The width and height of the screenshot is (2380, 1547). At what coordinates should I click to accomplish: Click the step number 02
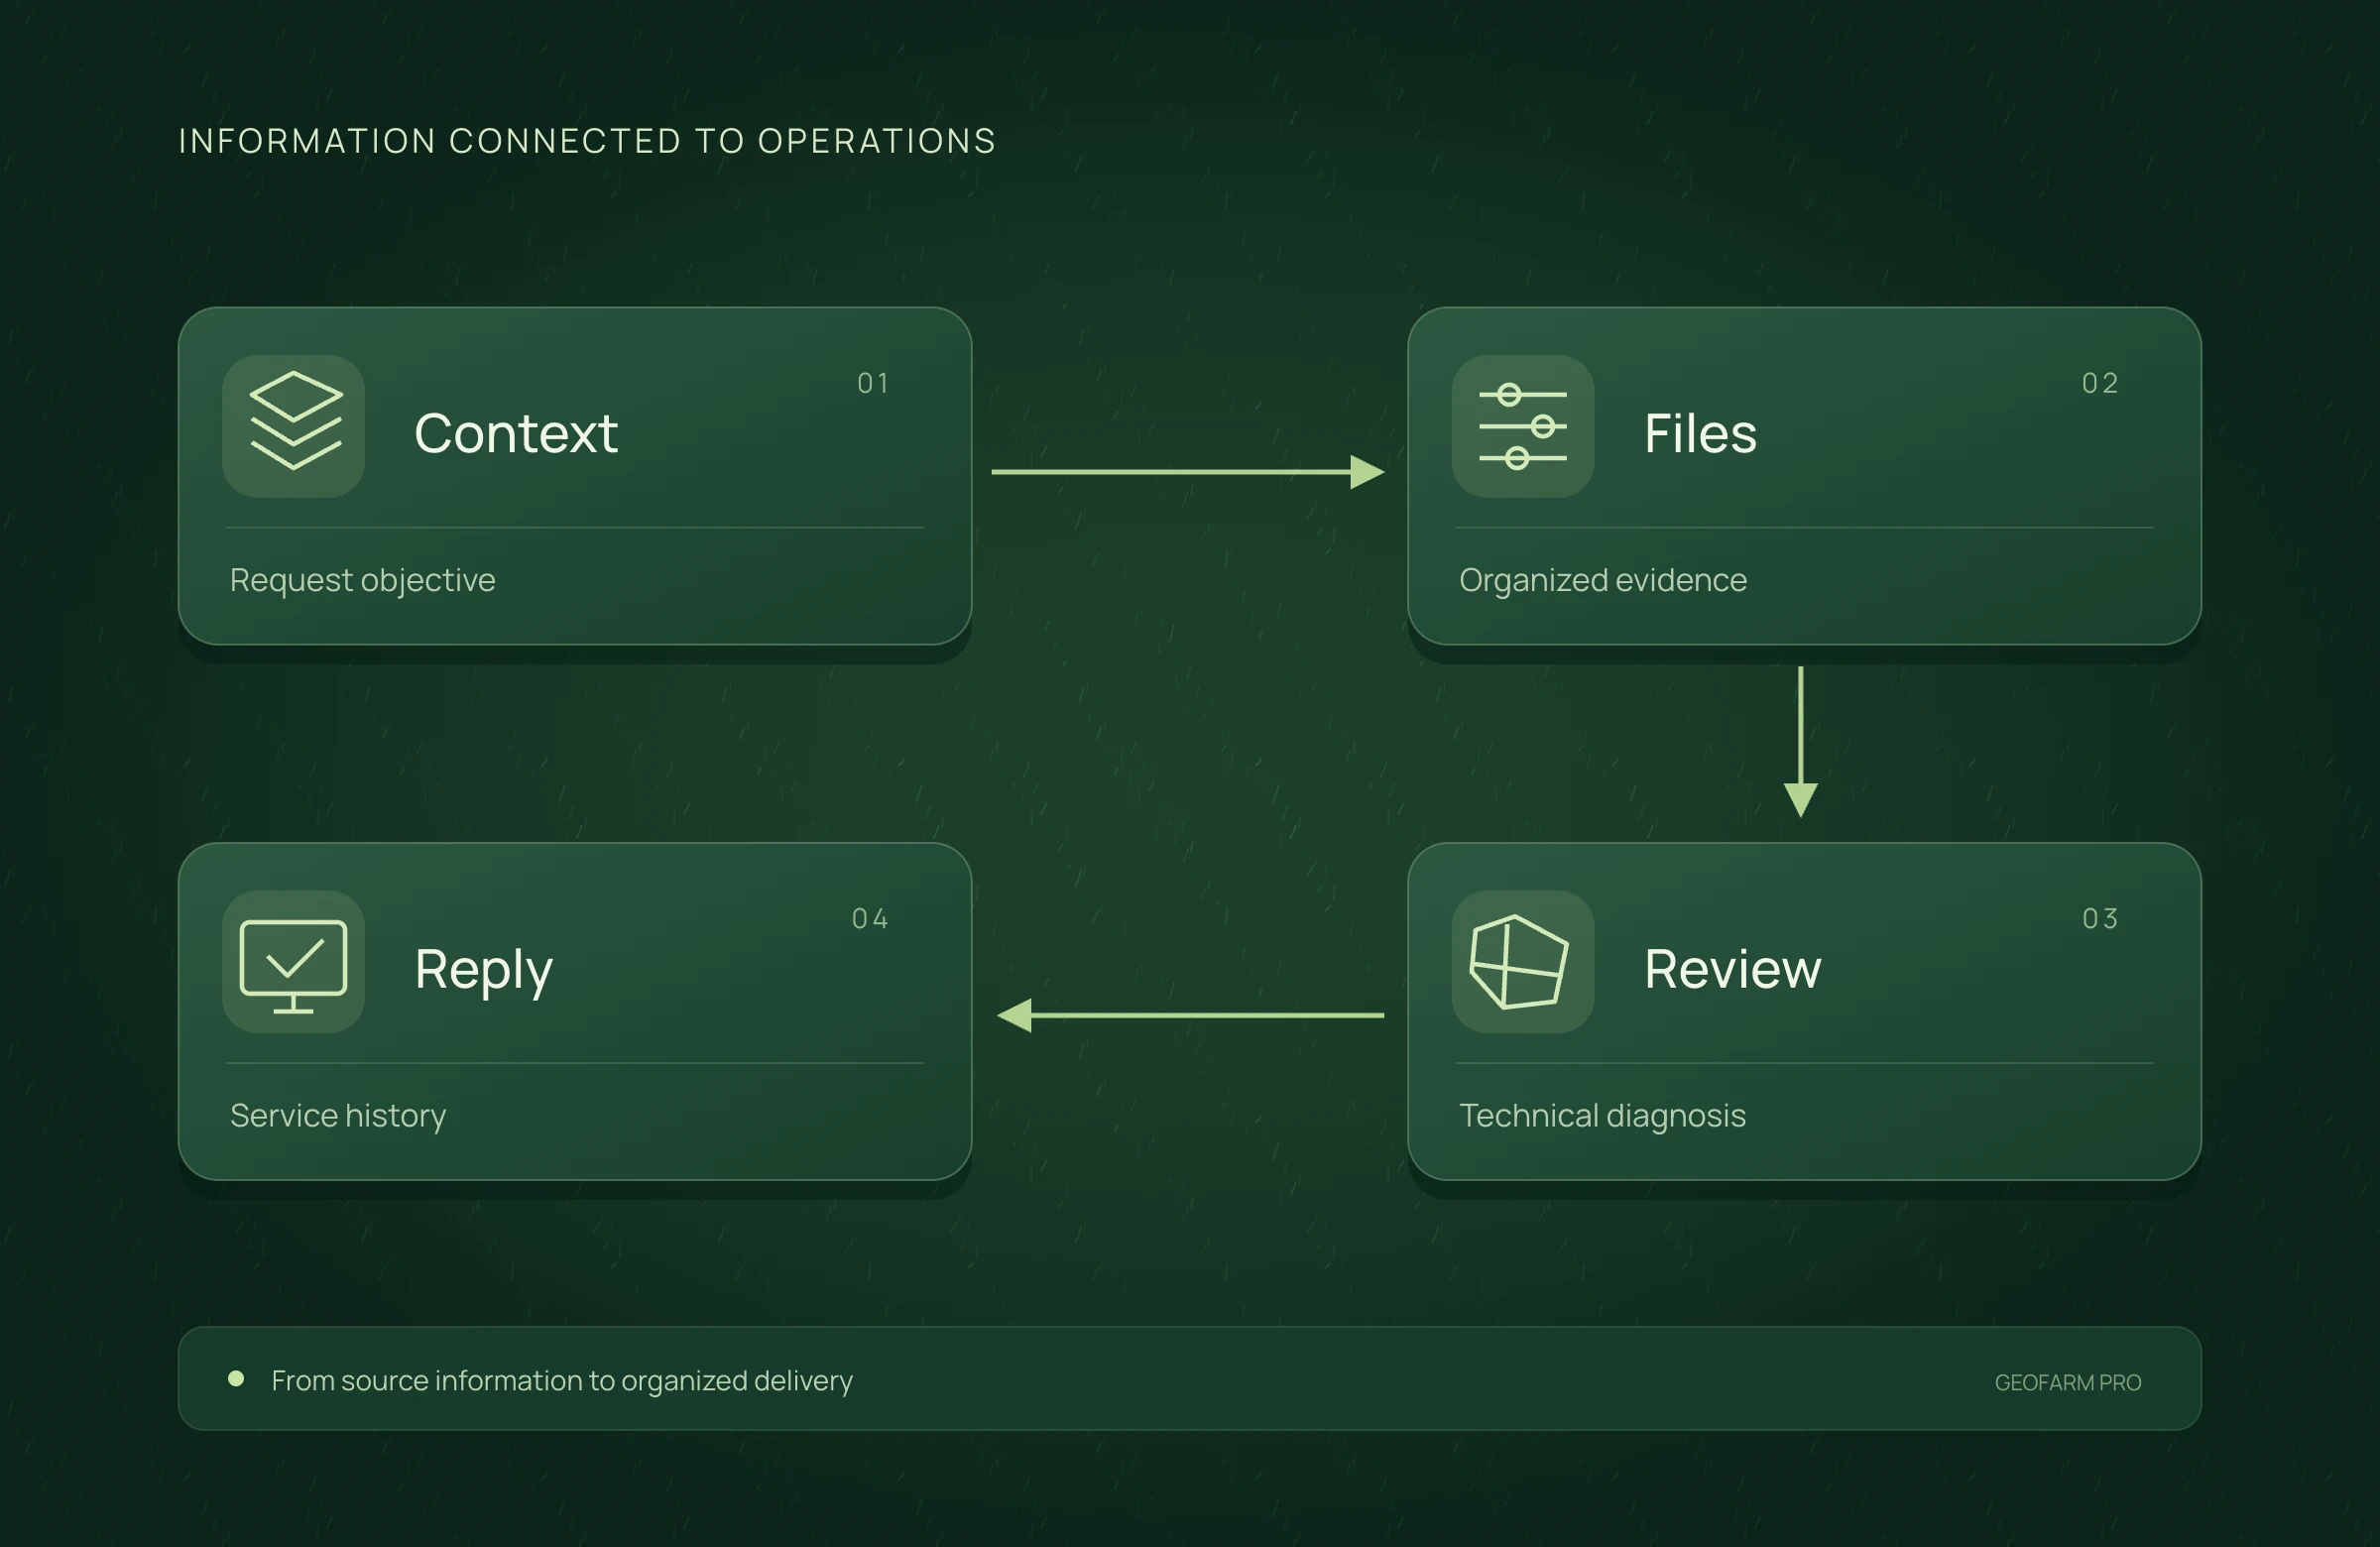pyautogui.click(x=2100, y=383)
